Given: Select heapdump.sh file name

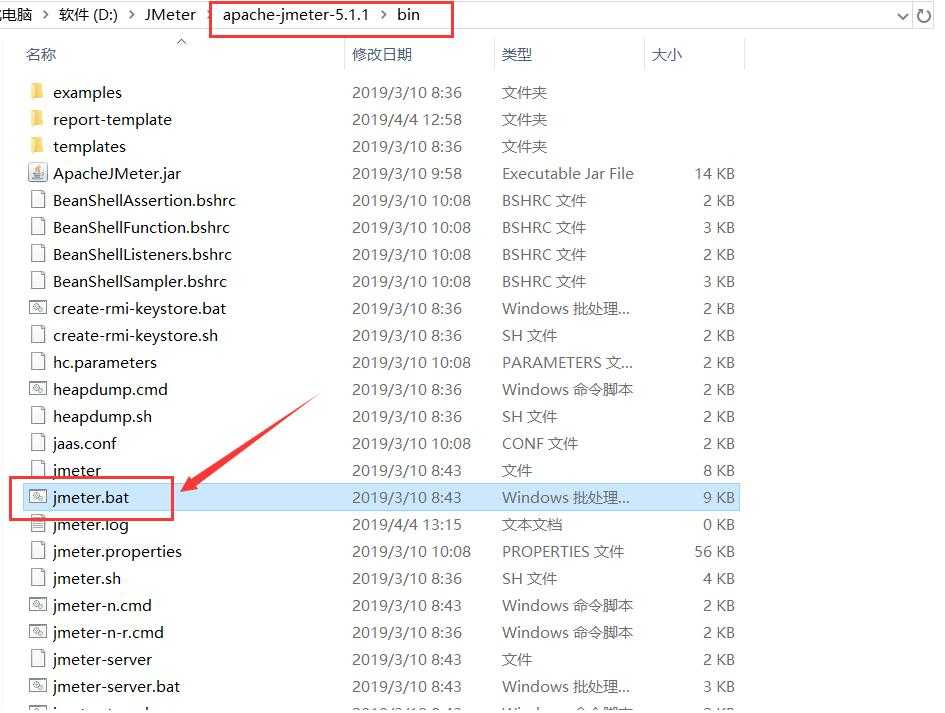Looking at the screenshot, I should pos(102,416).
